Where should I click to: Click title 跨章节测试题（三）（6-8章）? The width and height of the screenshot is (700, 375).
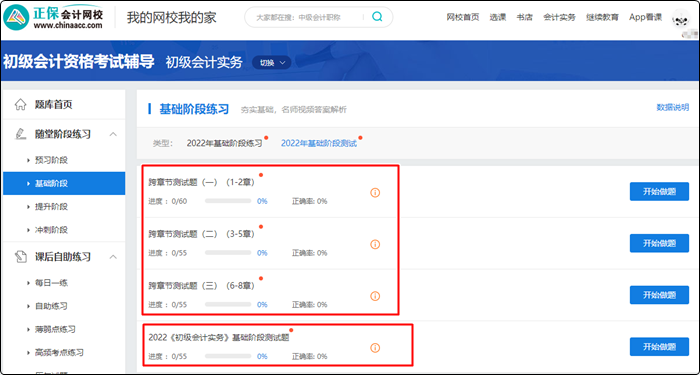click(202, 286)
